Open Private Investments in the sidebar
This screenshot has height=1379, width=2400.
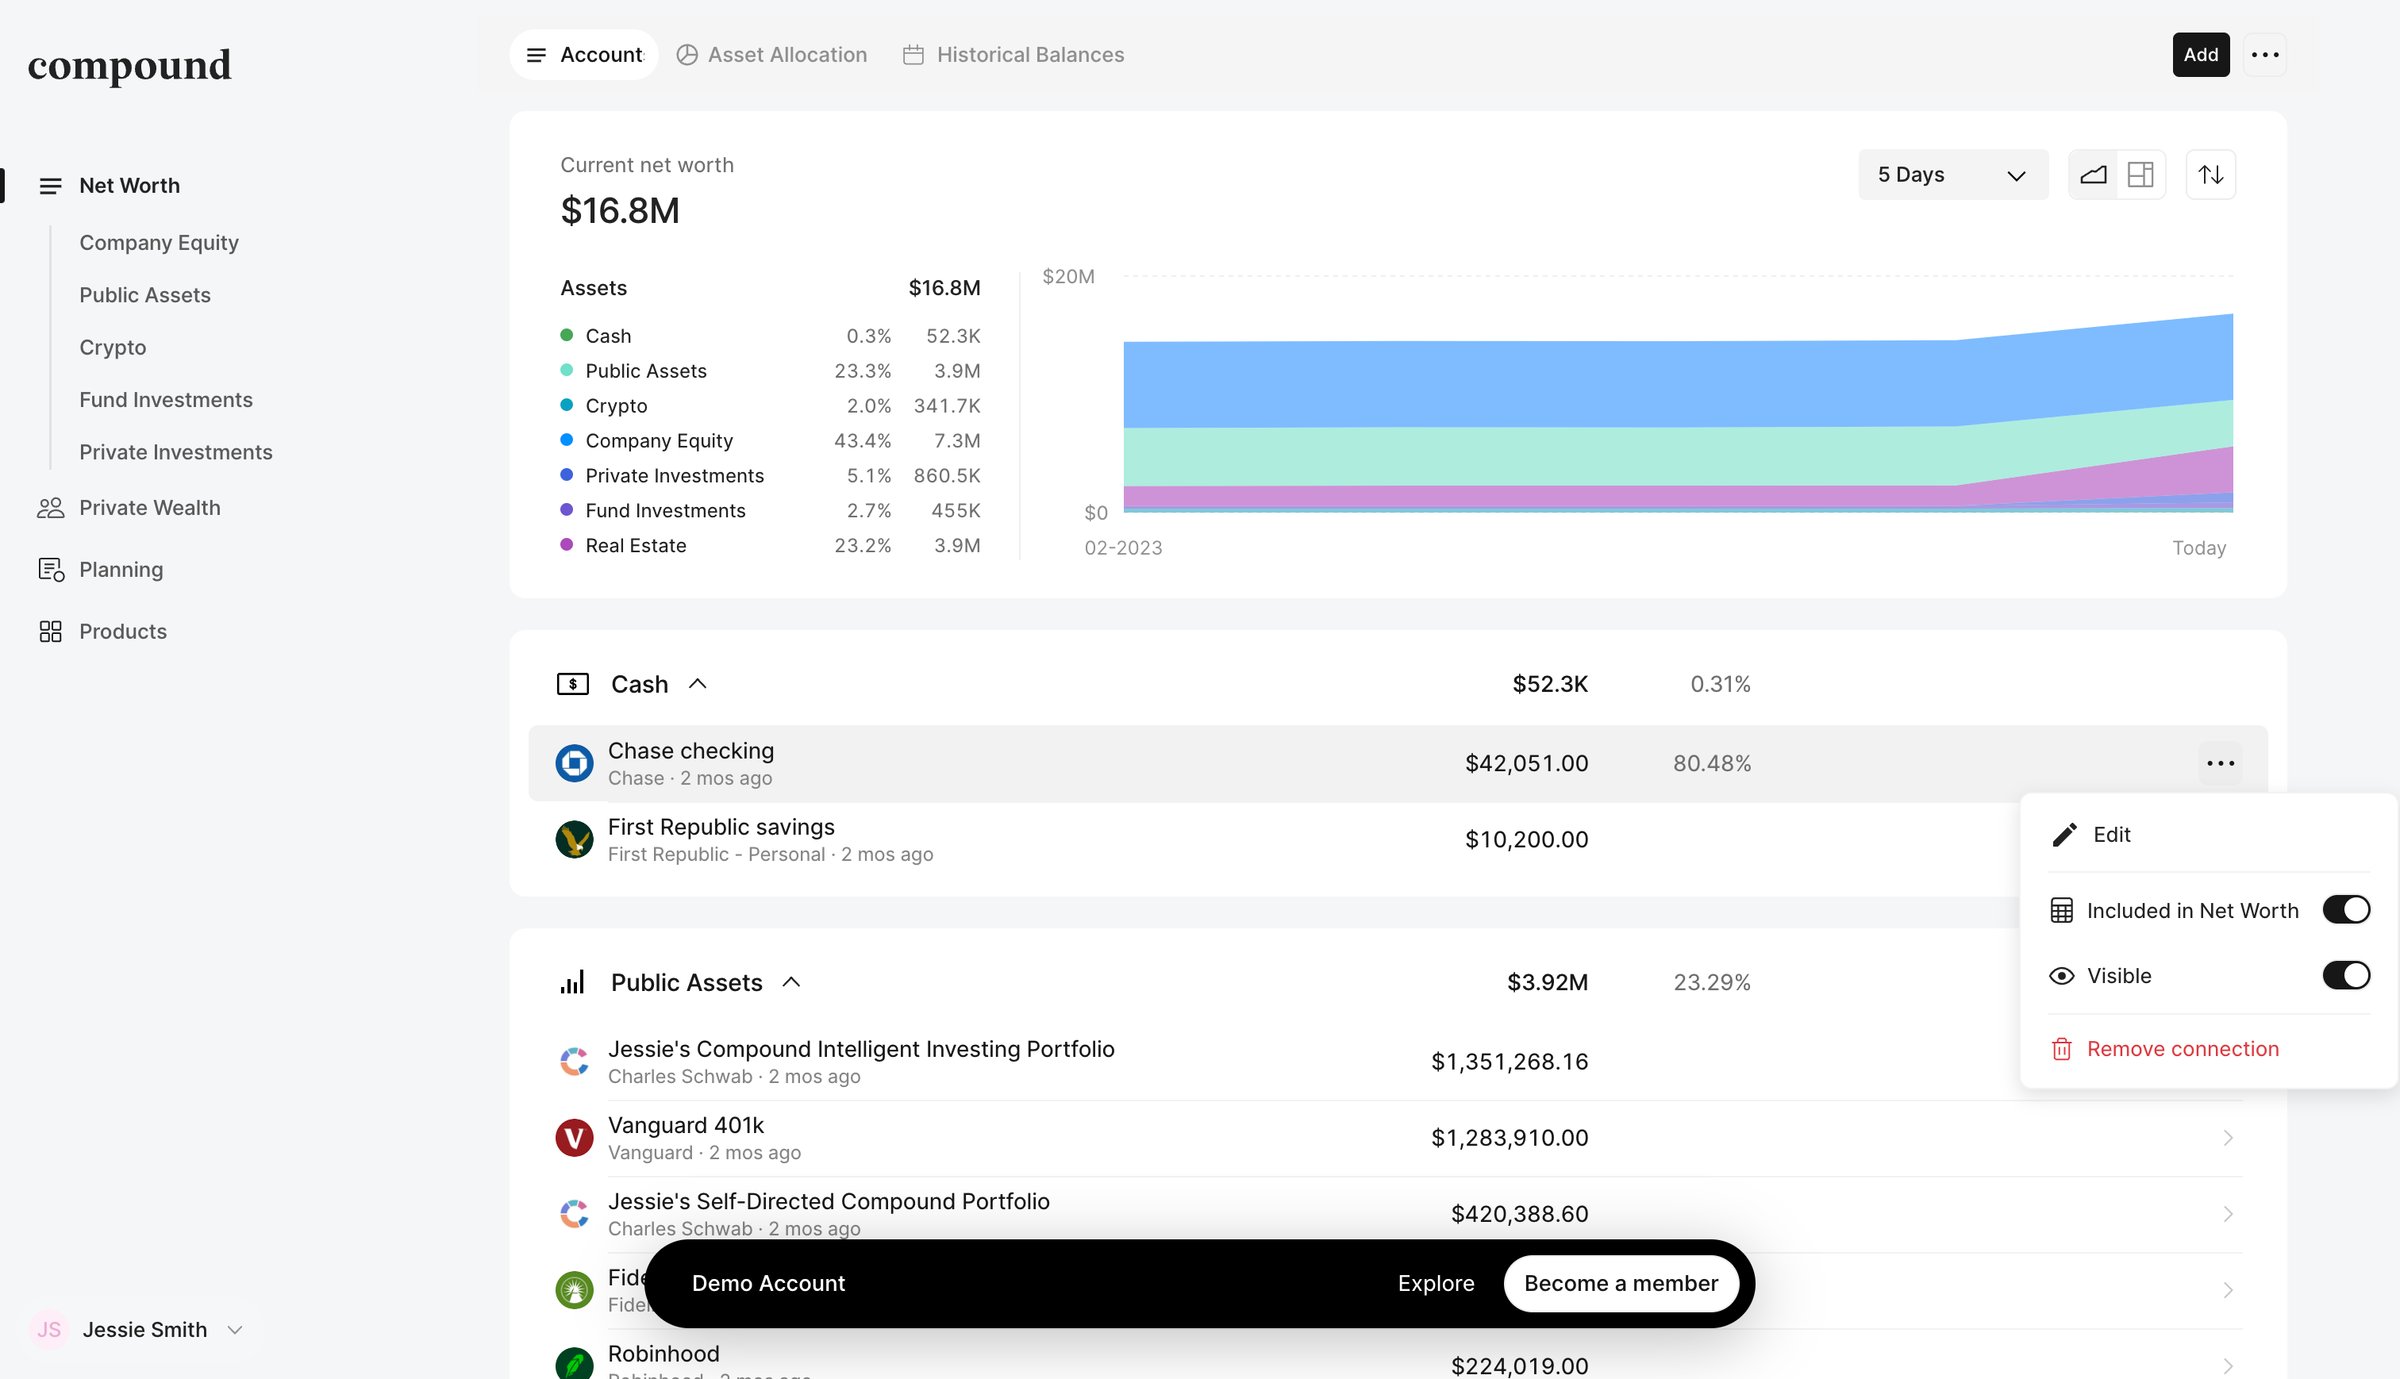(x=176, y=452)
